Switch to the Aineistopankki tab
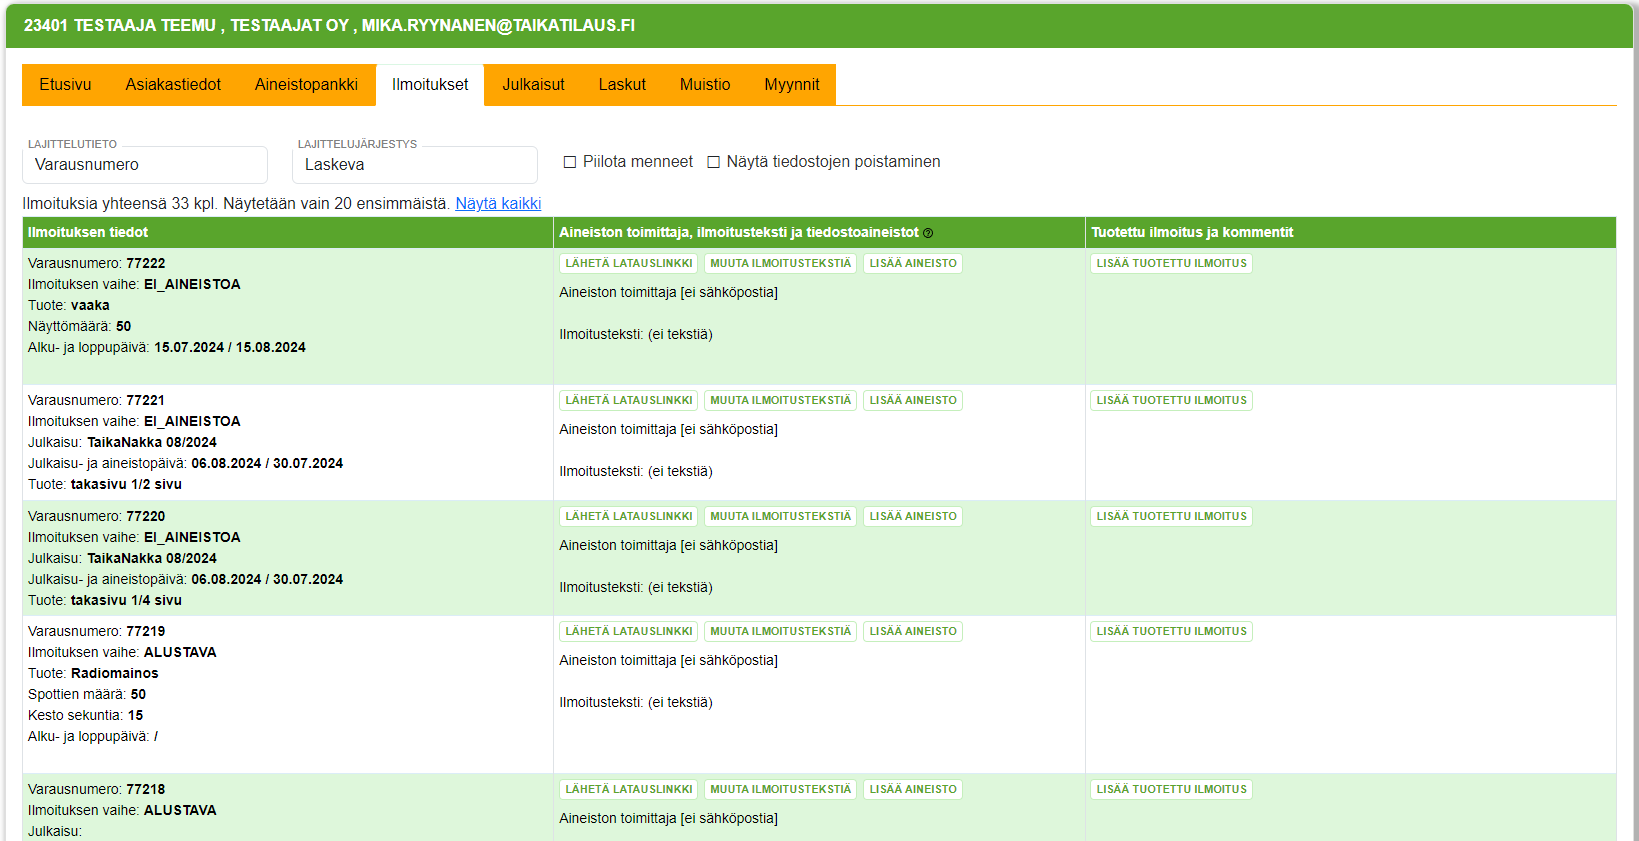Image resolution: width=1639 pixels, height=841 pixels. coord(306,85)
